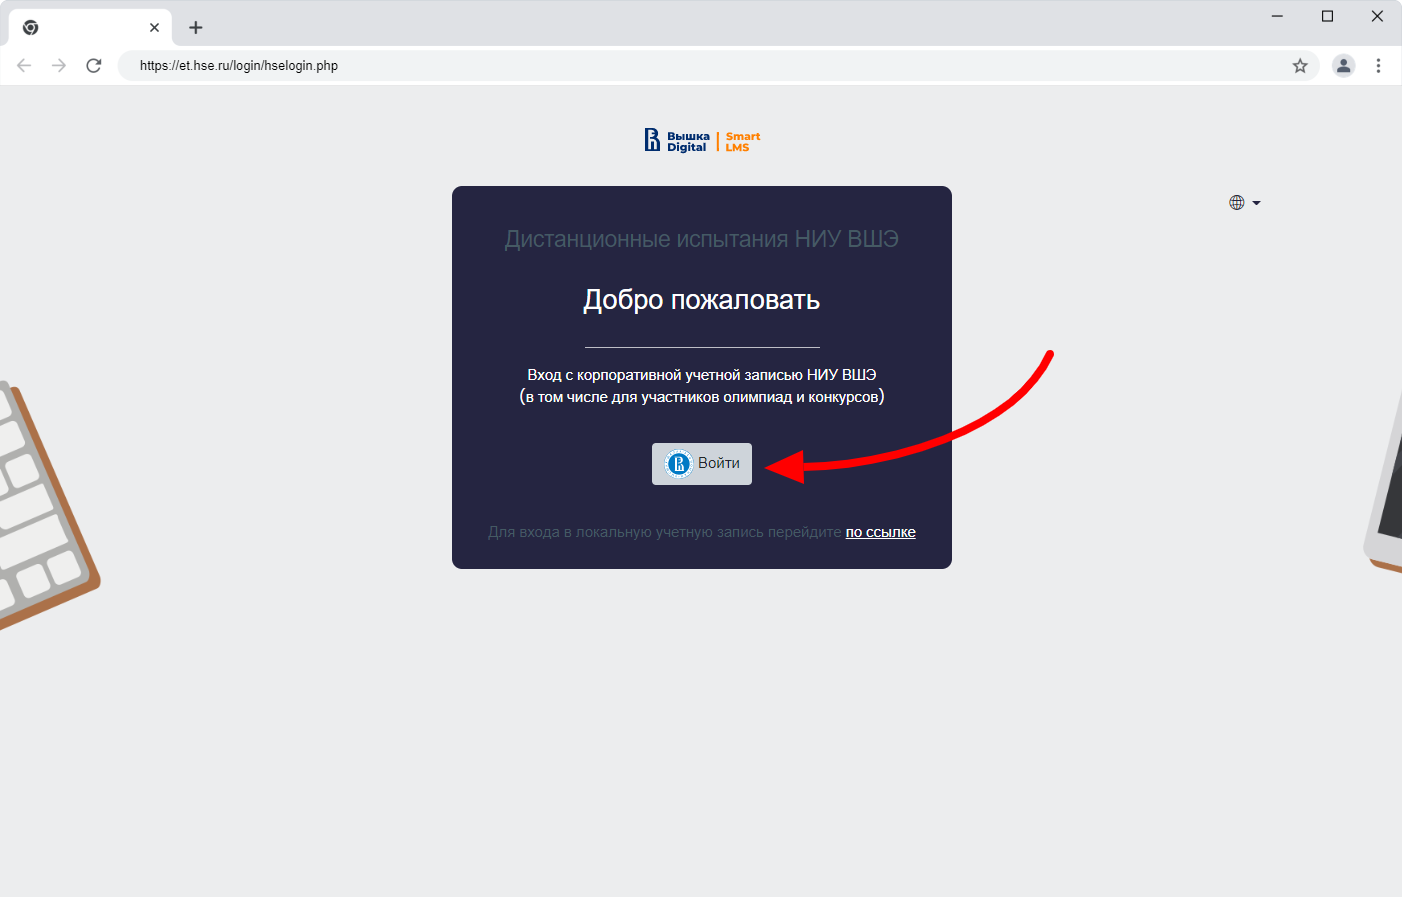1402x897 pixels.
Task: Click the Дистанционные испытания НИУ ВШЭ title
Action: coord(702,239)
